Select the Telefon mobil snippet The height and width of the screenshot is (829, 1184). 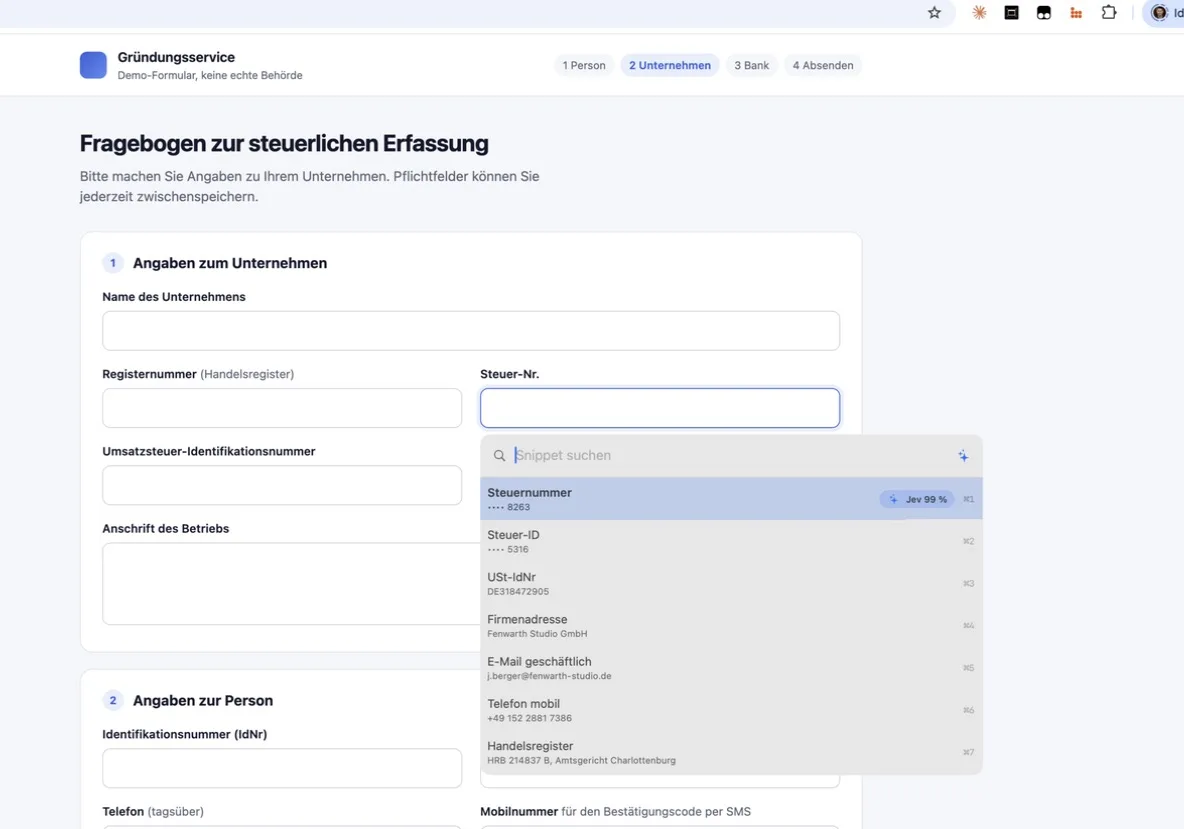pos(731,710)
